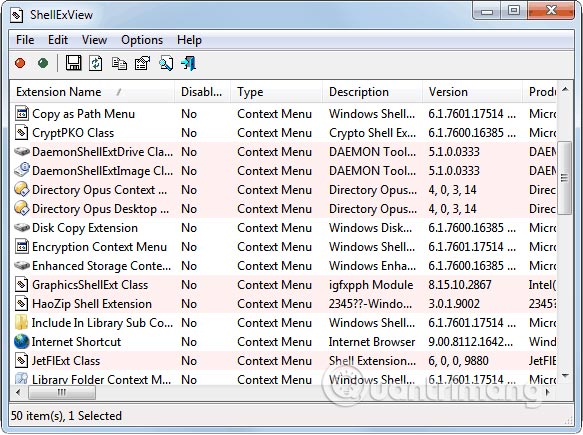583x435 pixels.
Task: Click the status bar item count text
Action: (66, 415)
